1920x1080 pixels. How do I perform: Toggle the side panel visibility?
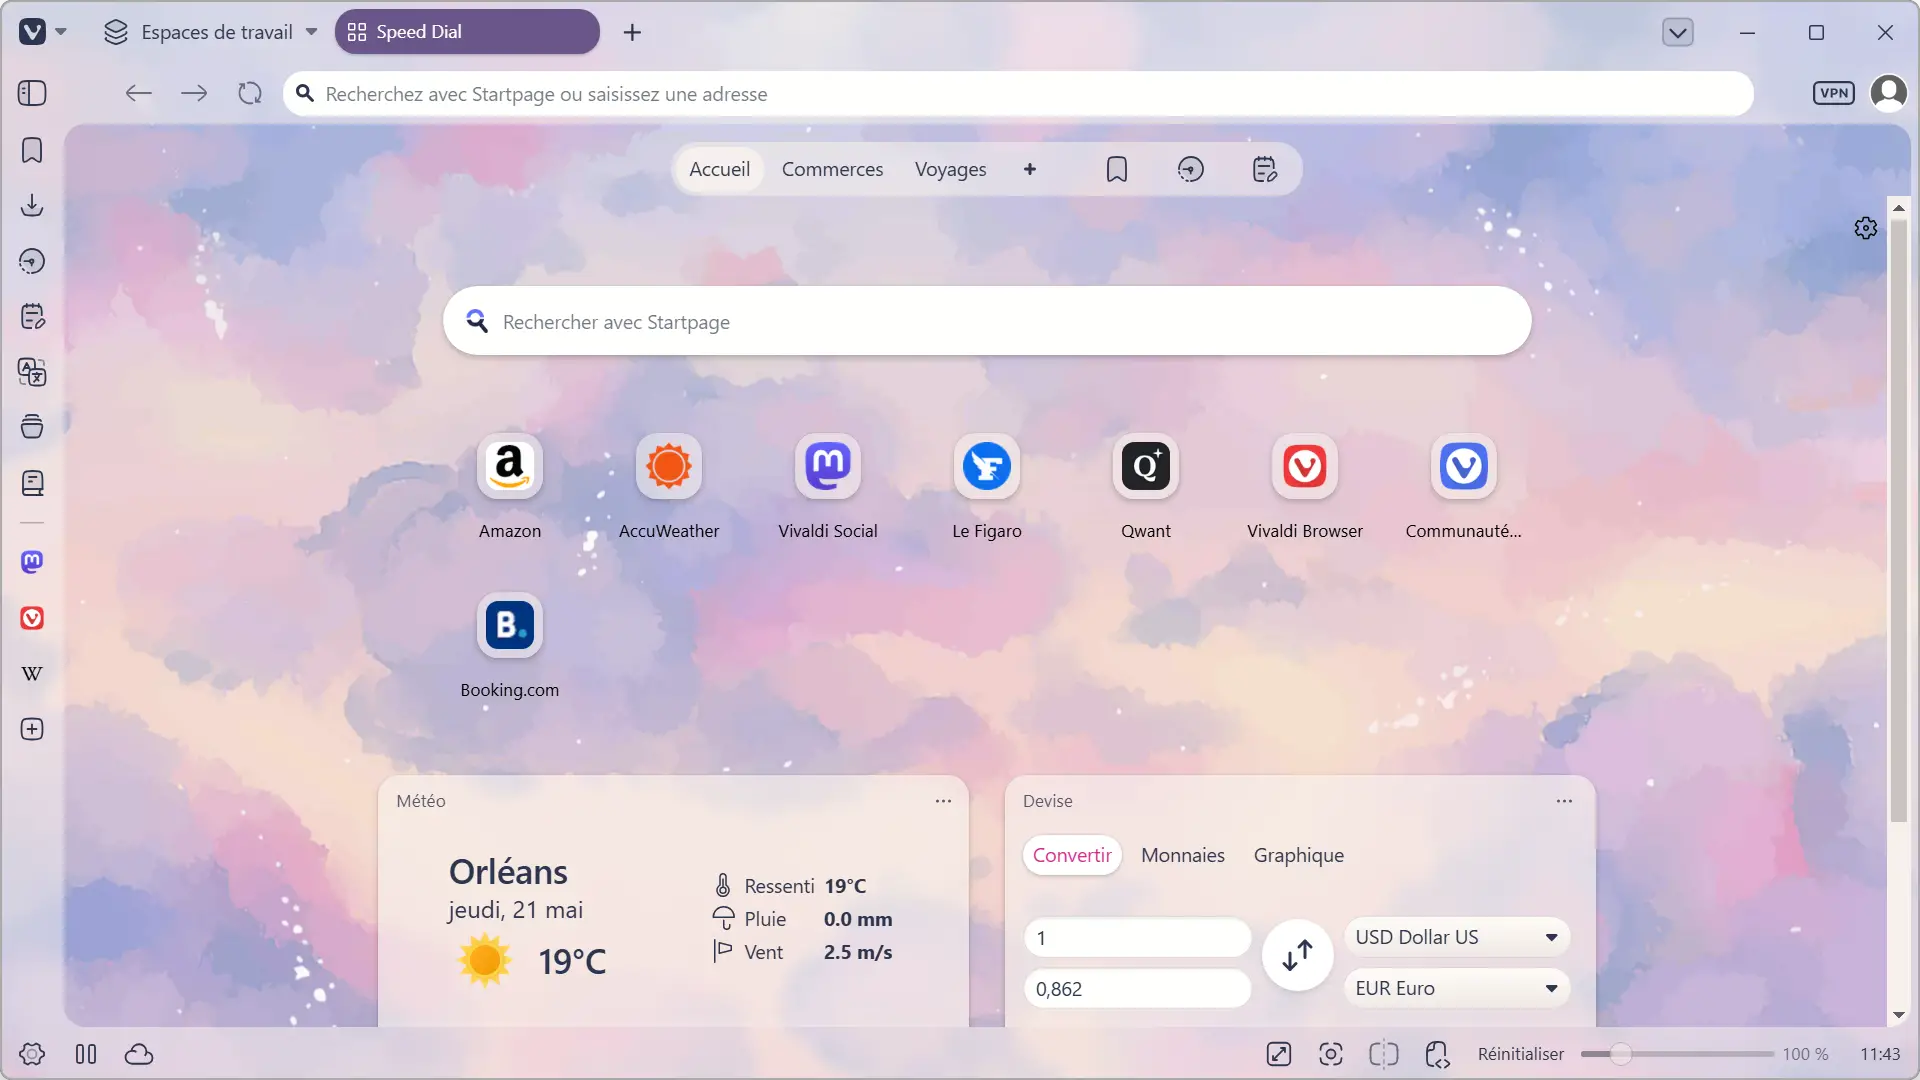pos(32,93)
